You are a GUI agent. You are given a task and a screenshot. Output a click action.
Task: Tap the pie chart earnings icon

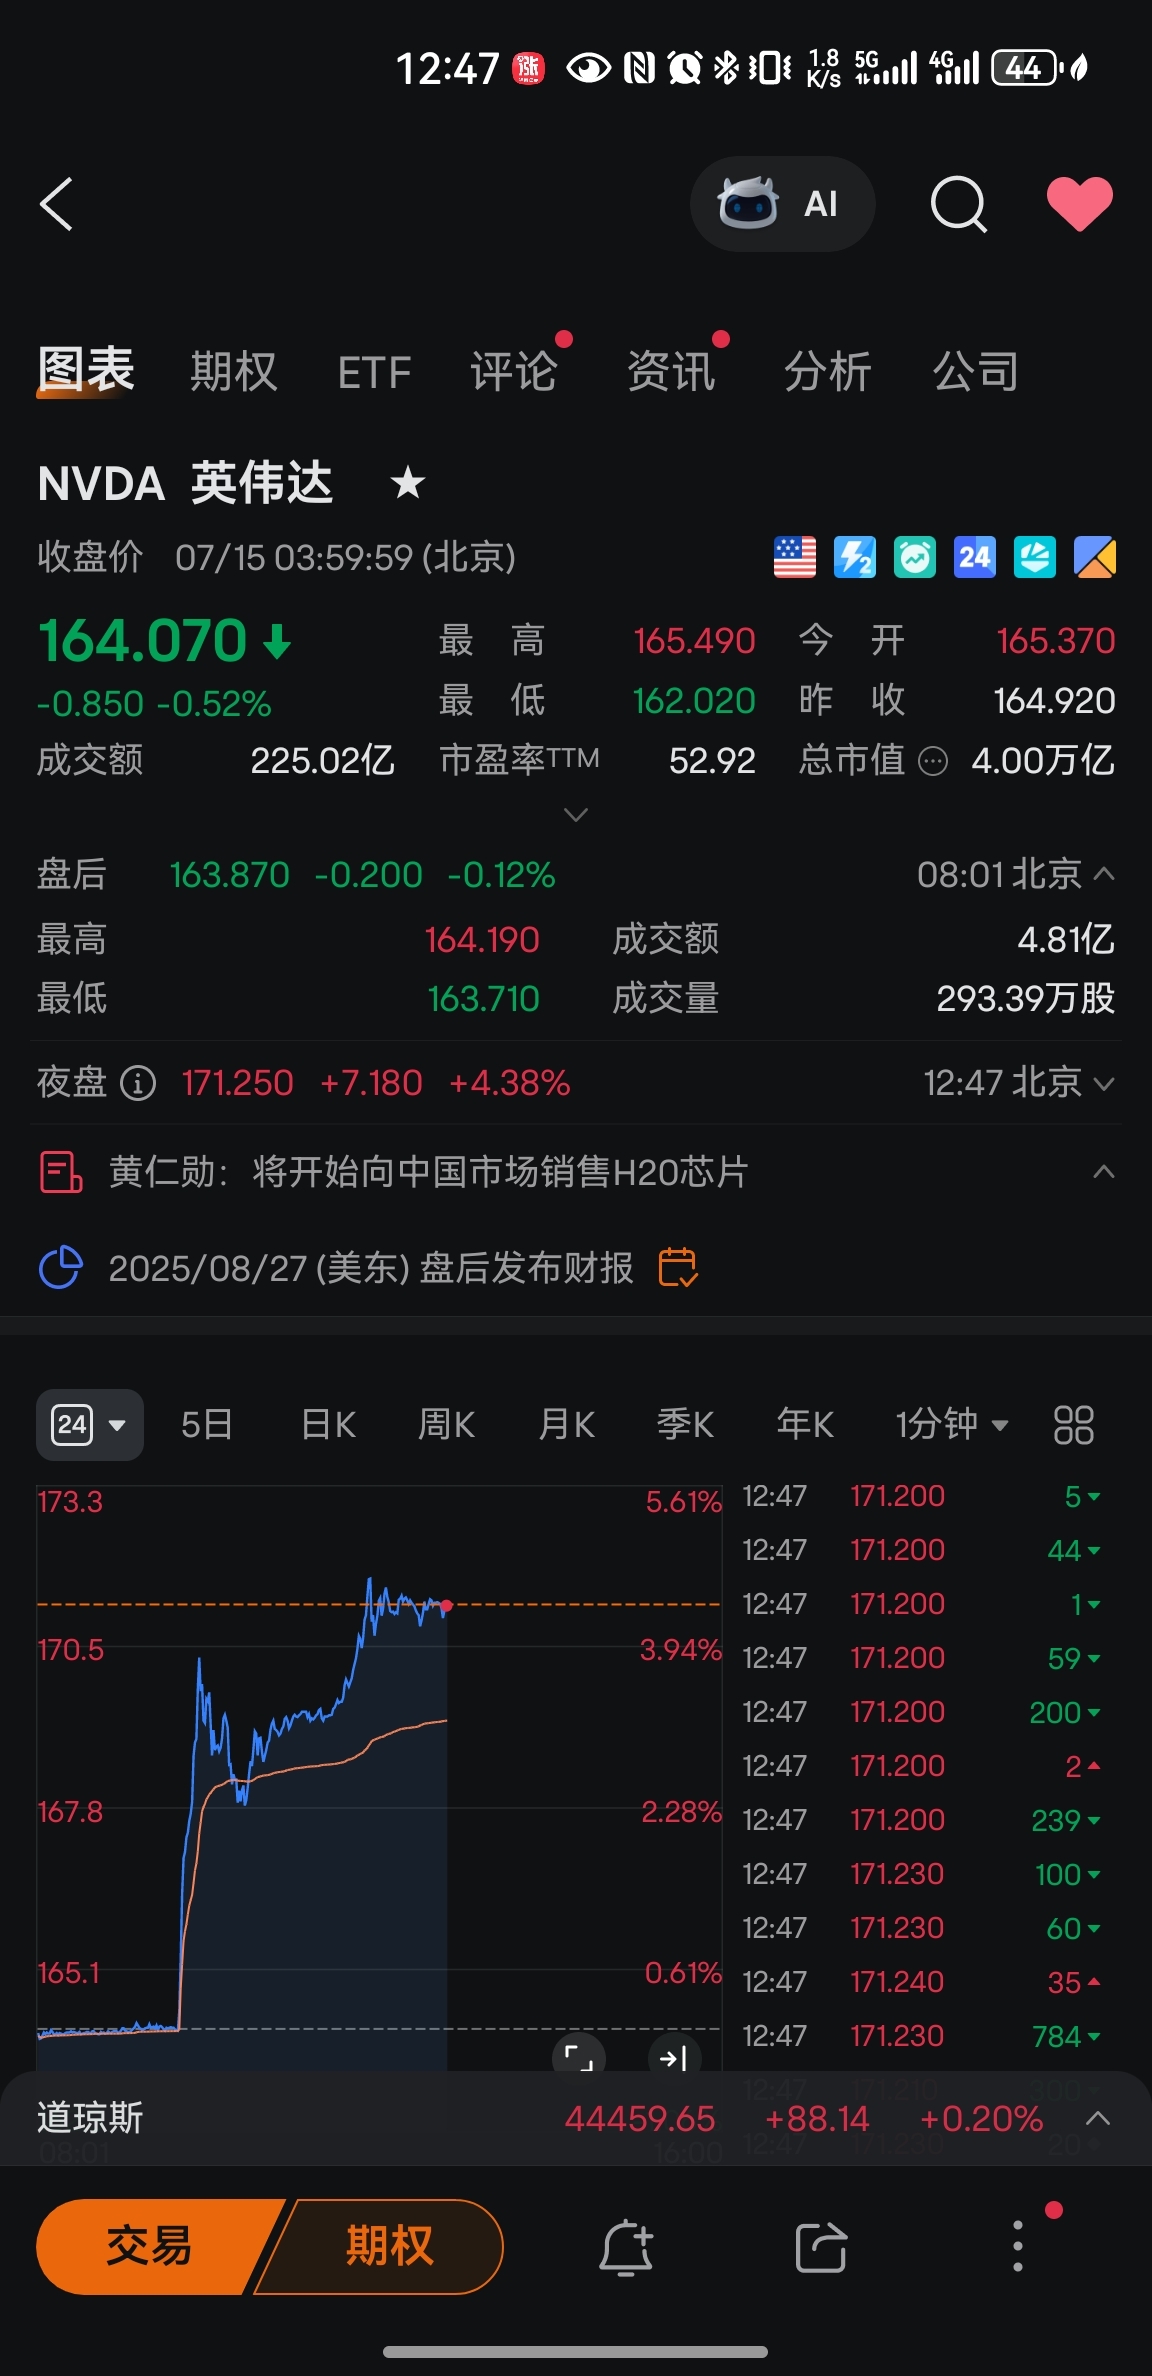tap(60, 1267)
